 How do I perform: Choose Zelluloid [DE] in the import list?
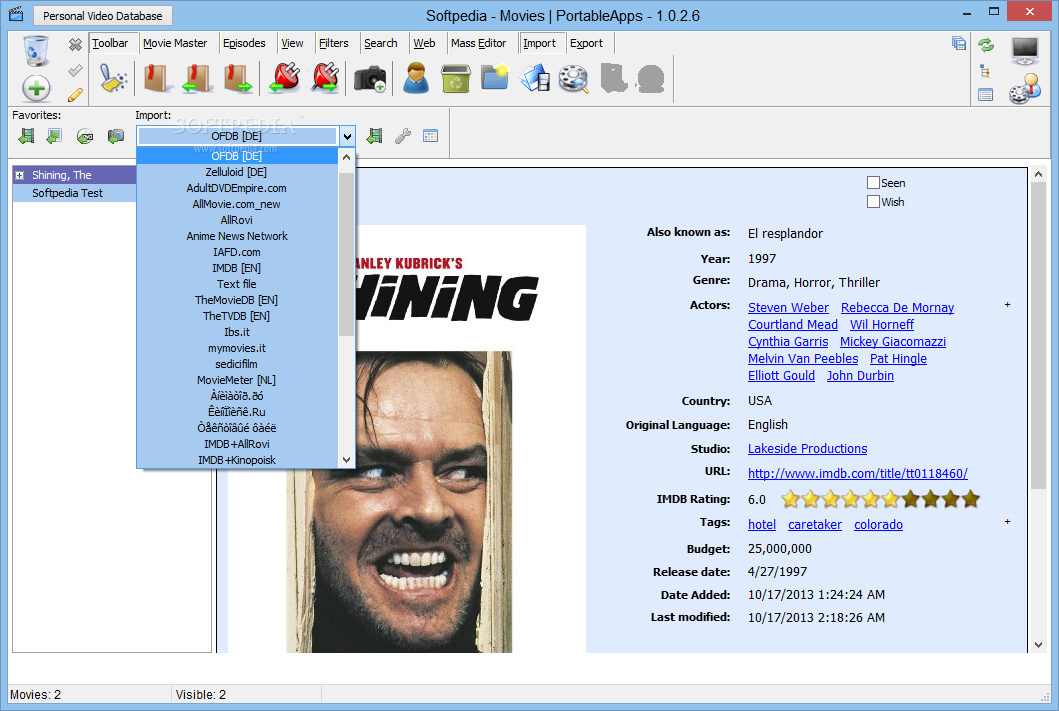point(237,172)
